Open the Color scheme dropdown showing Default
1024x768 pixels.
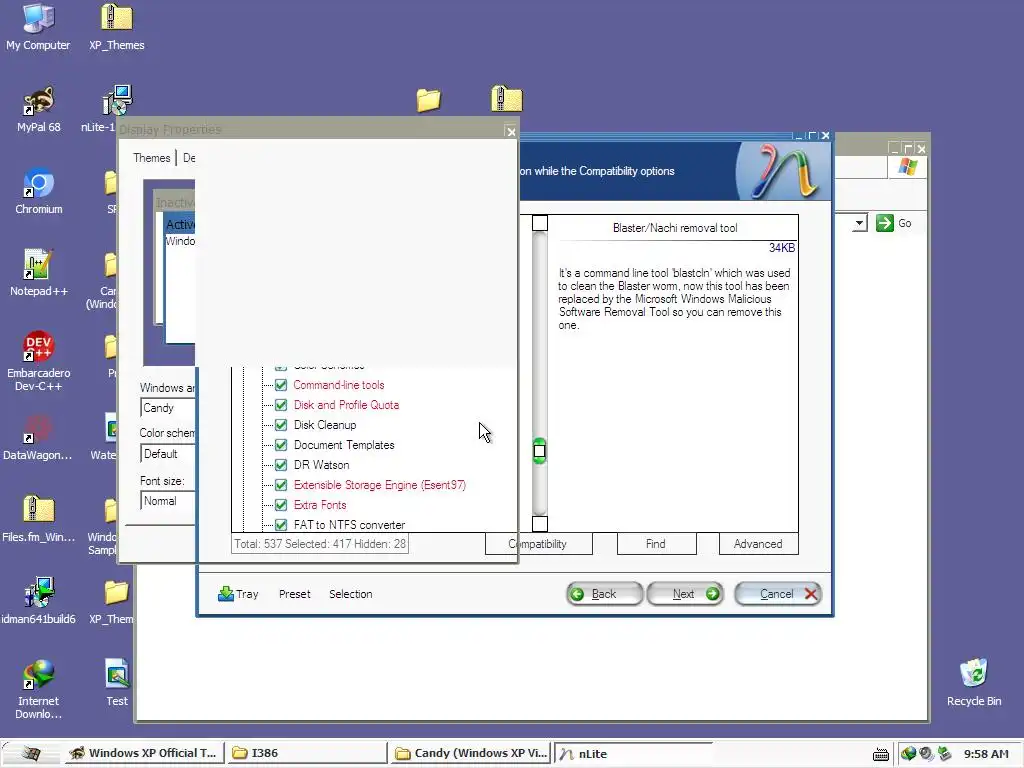click(167, 454)
